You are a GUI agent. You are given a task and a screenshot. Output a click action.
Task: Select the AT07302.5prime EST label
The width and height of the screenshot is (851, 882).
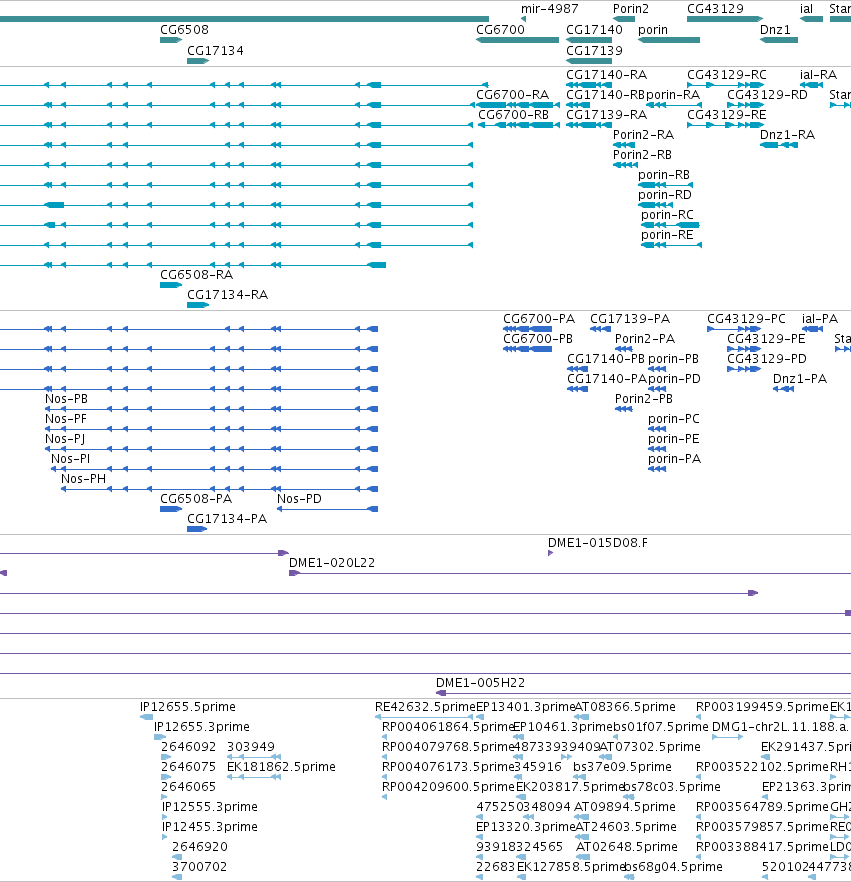pyautogui.click(x=650, y=747)
